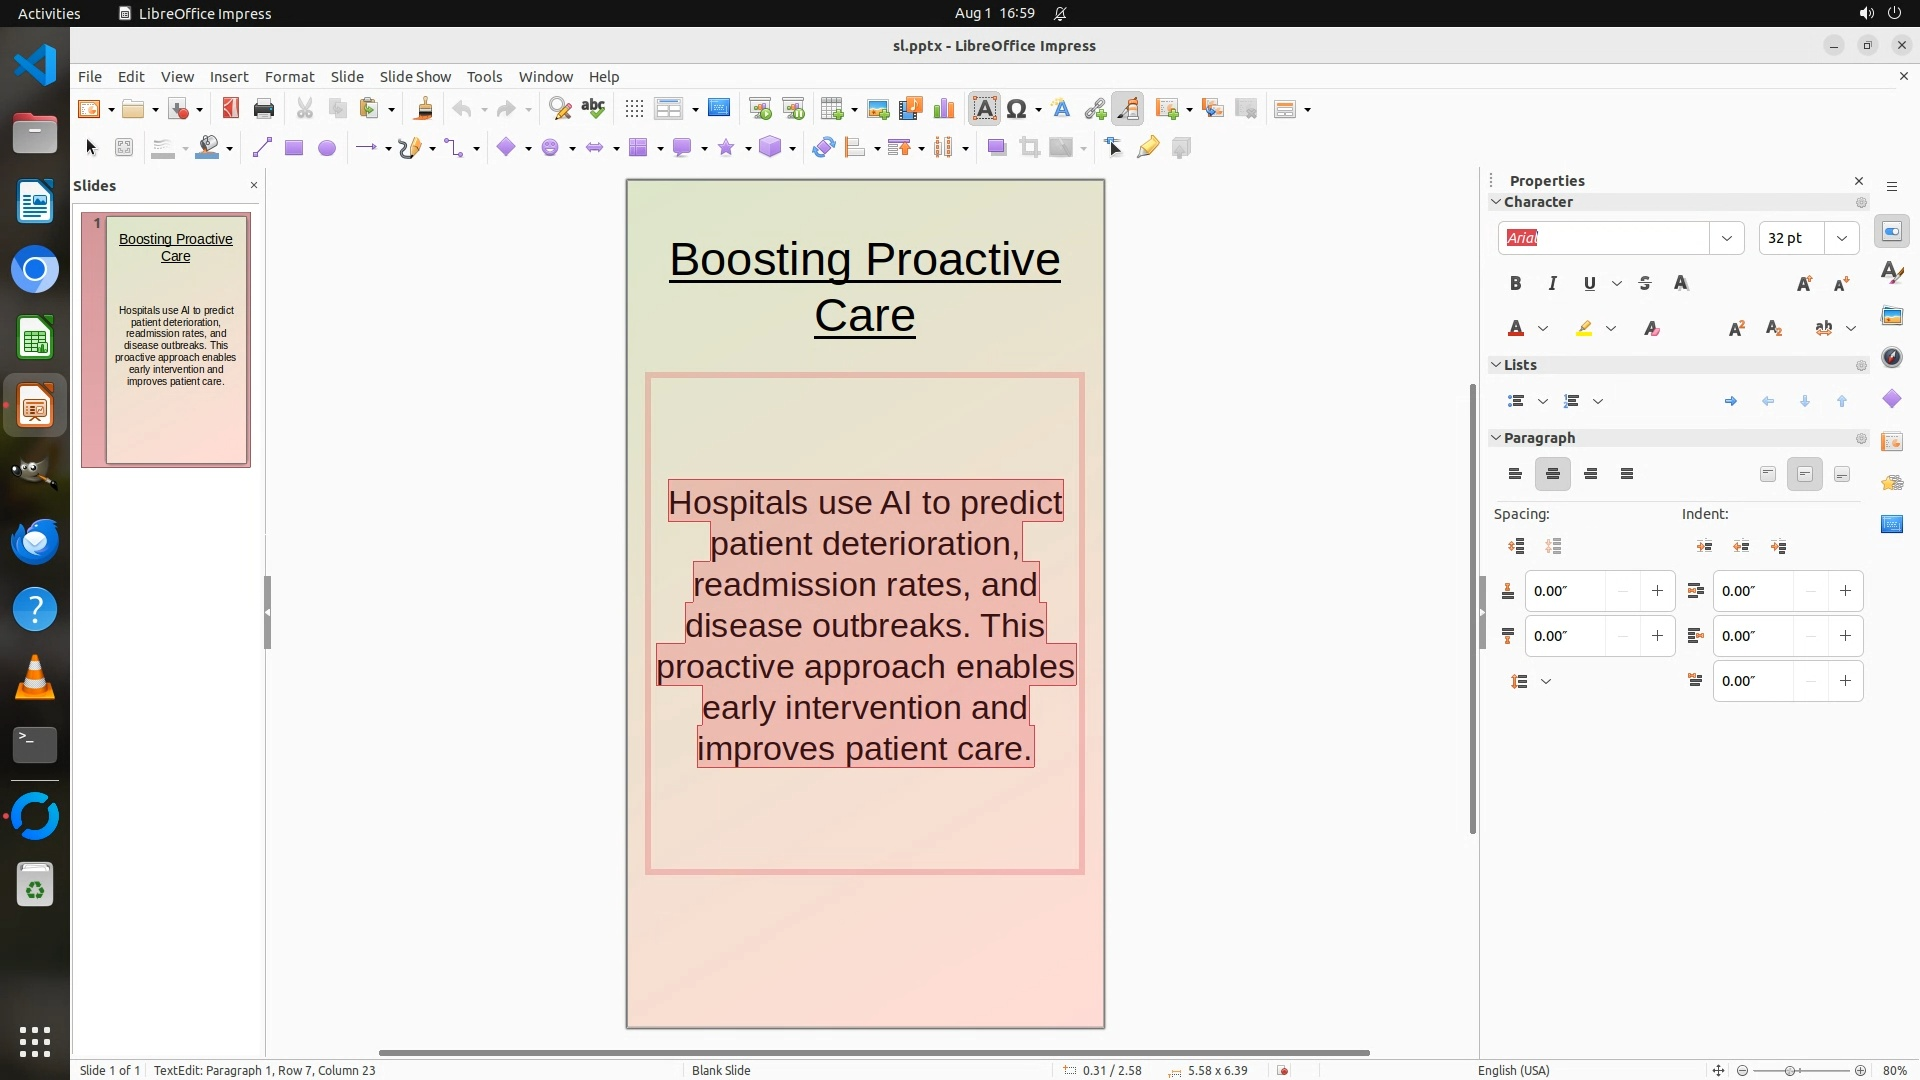Increase above paragraph spacing with plus
The image size is (1920, 1080).
click(x=1657, y=591)
